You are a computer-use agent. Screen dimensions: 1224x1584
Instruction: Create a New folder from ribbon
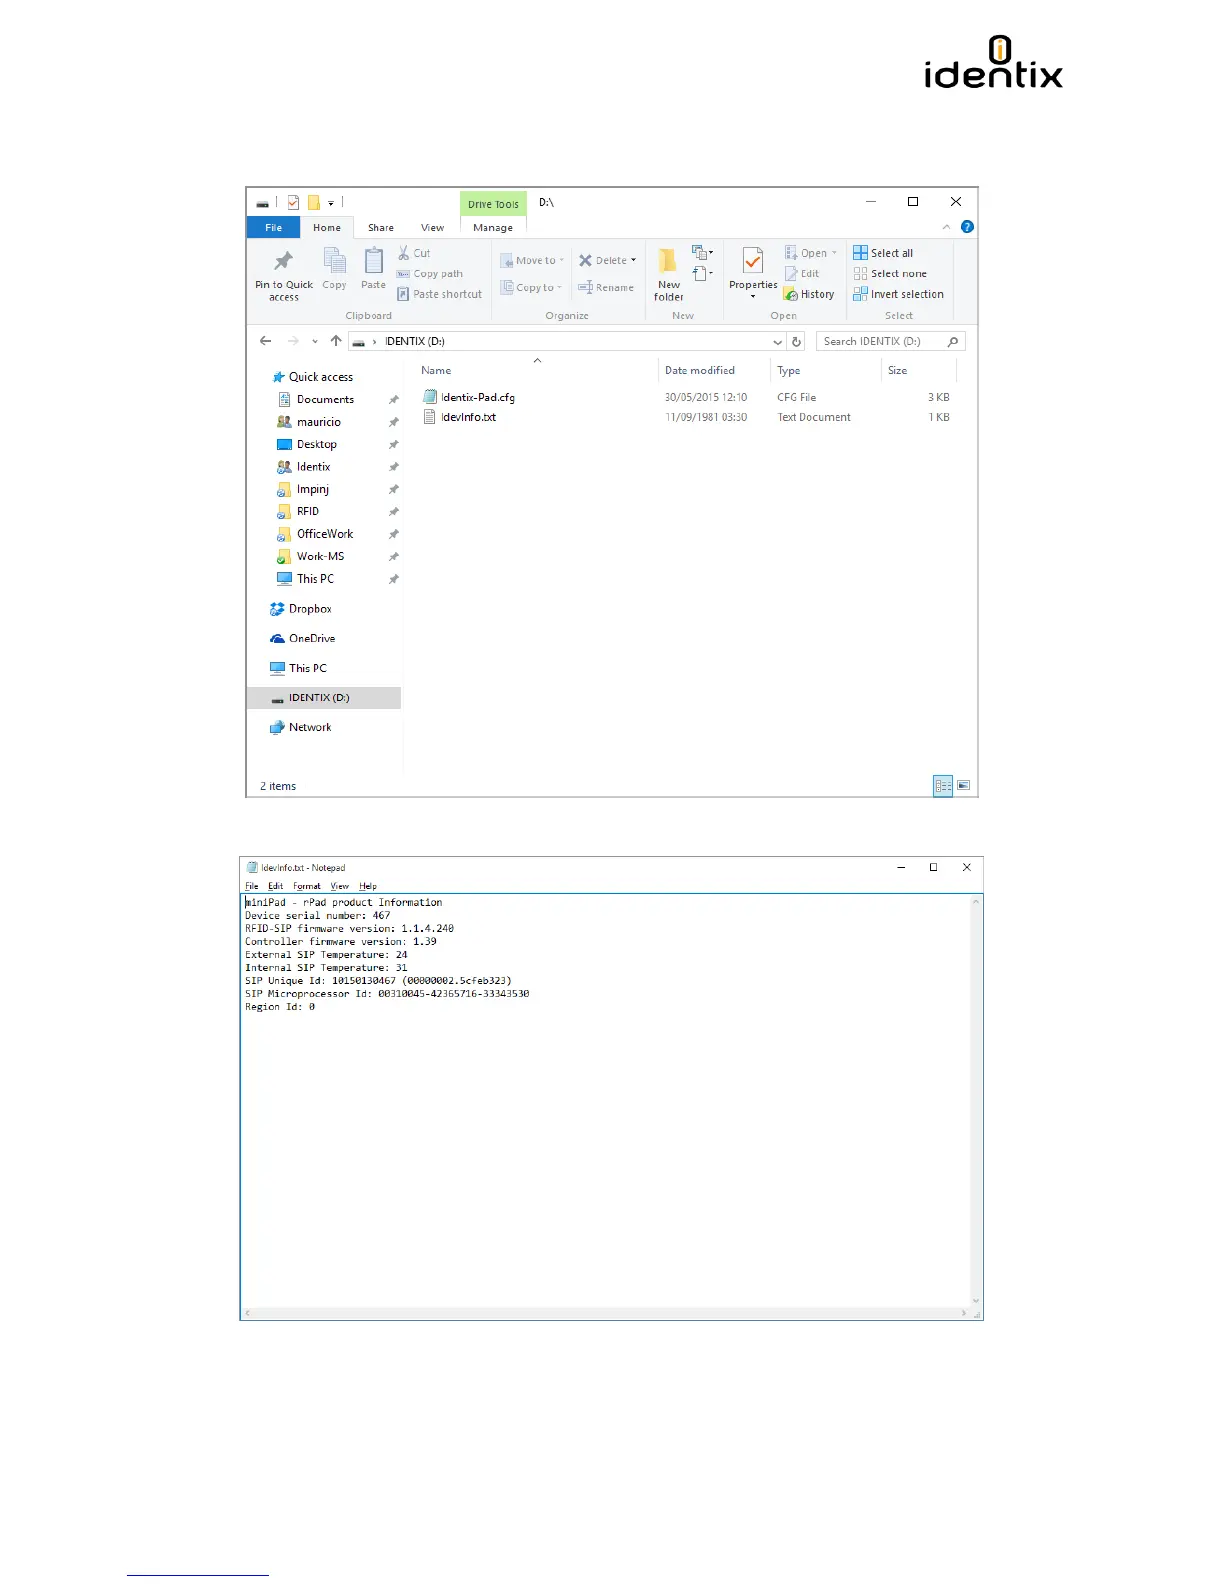[x=669, y=274]
